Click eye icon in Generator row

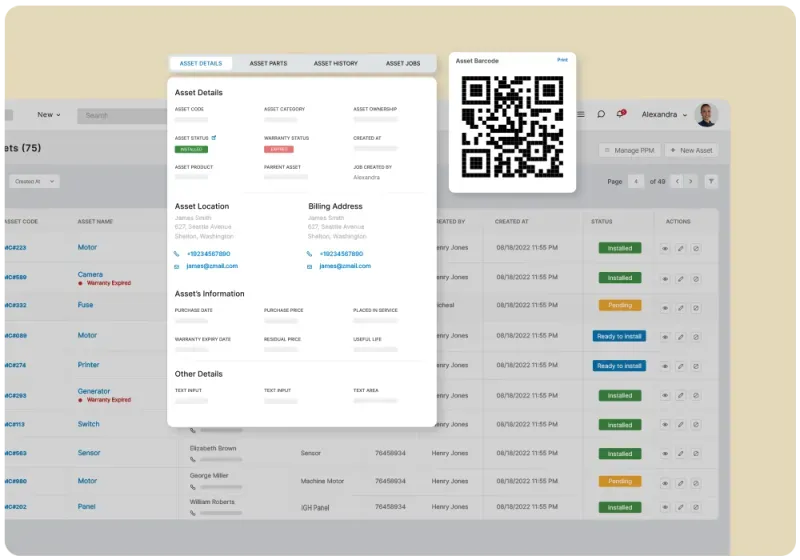point(665,395)
